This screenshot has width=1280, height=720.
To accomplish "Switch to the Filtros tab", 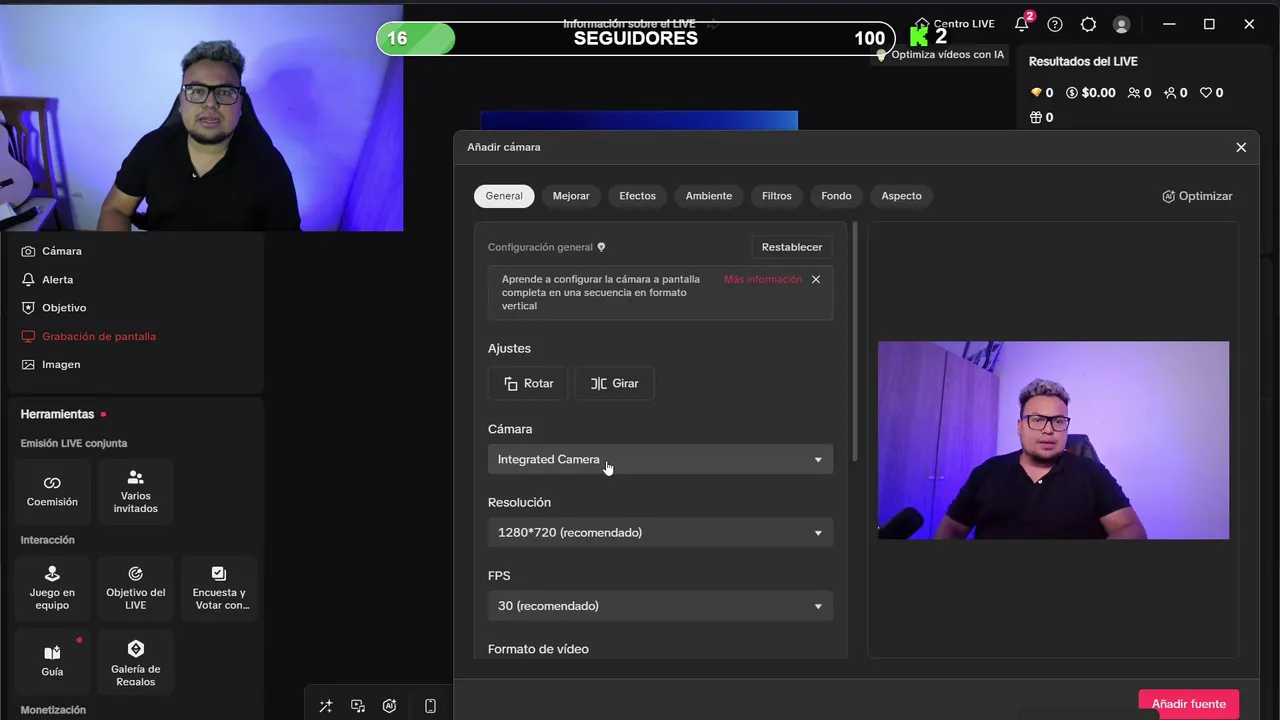I will [x=777, y=196].
